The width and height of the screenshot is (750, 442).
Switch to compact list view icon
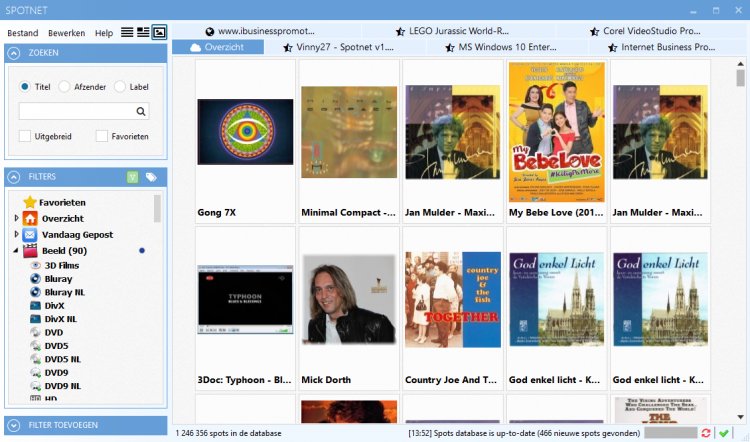pyautogui.click(x=127, y=32)
